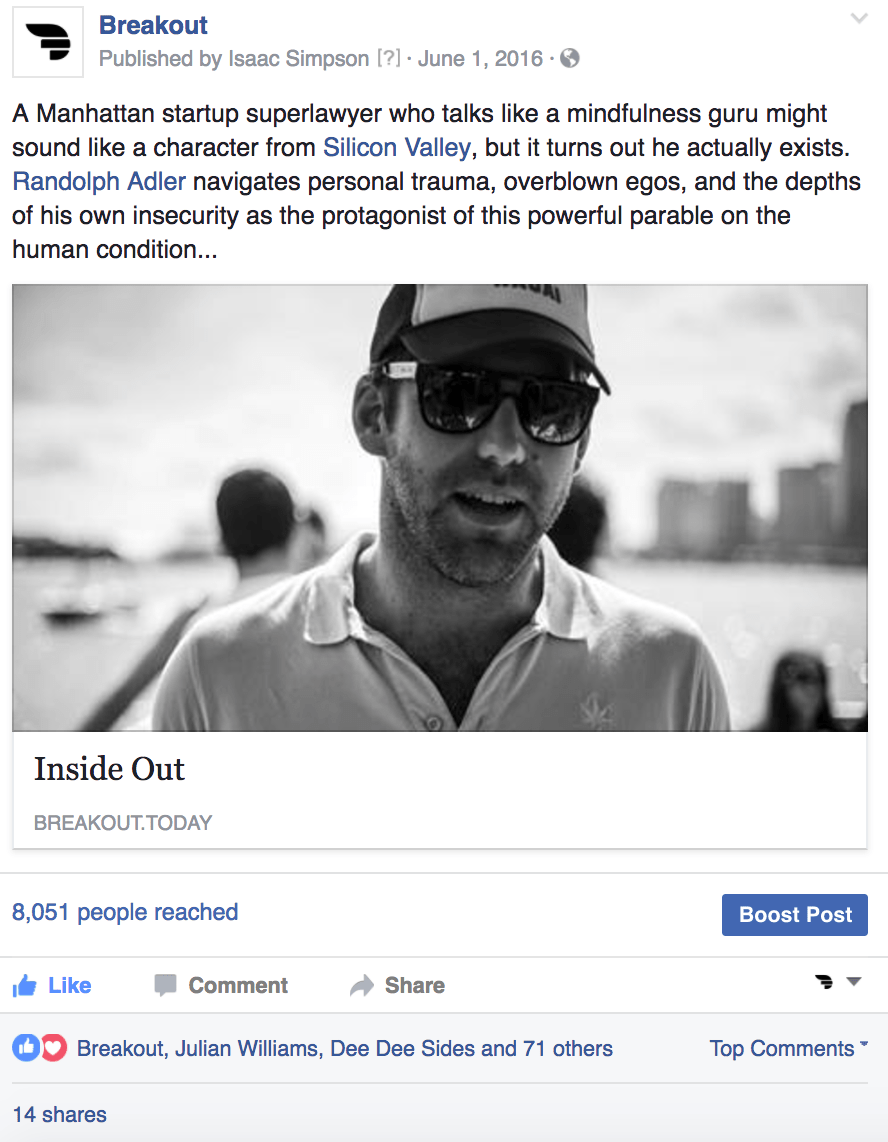View the 14 shares list
Screen dimensions: 888x1142
pyautogui.click(x=60, y=1114)
